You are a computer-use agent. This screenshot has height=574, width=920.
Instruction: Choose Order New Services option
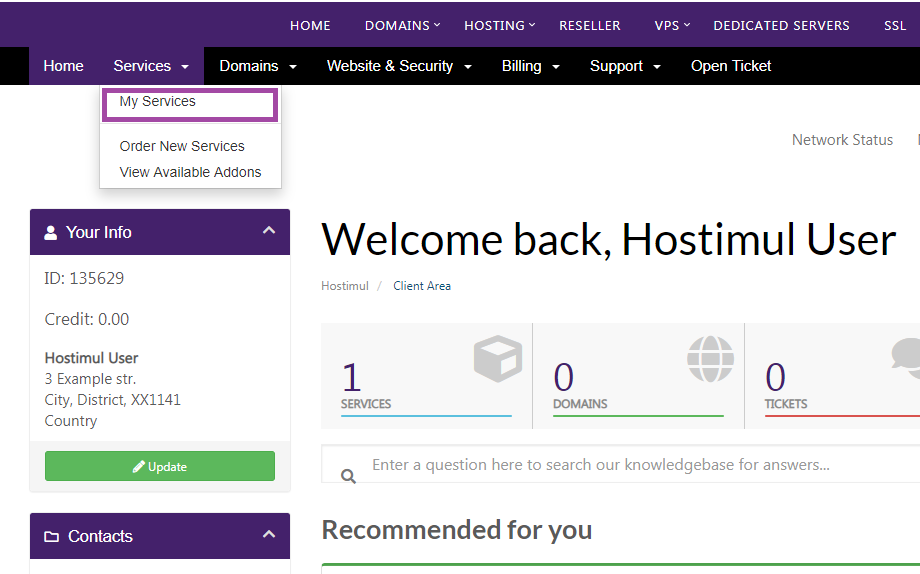click(182, 146)
